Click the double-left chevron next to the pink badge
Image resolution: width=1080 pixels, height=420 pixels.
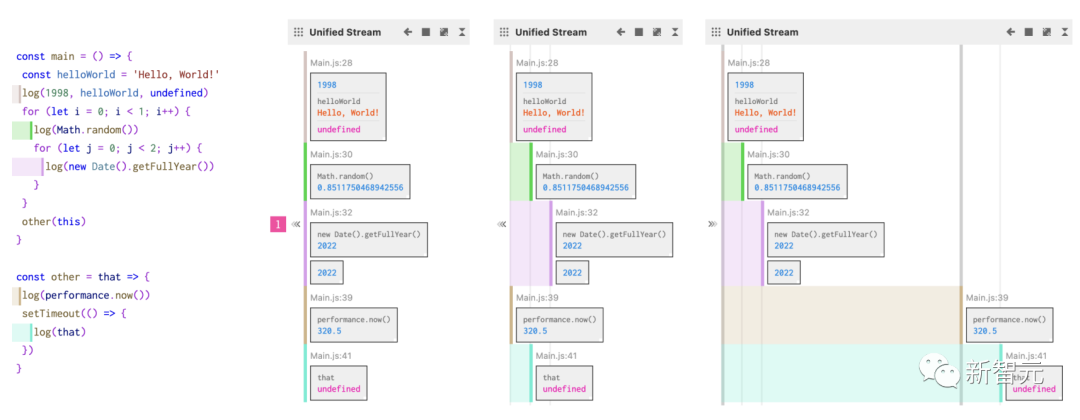[296, 225]
